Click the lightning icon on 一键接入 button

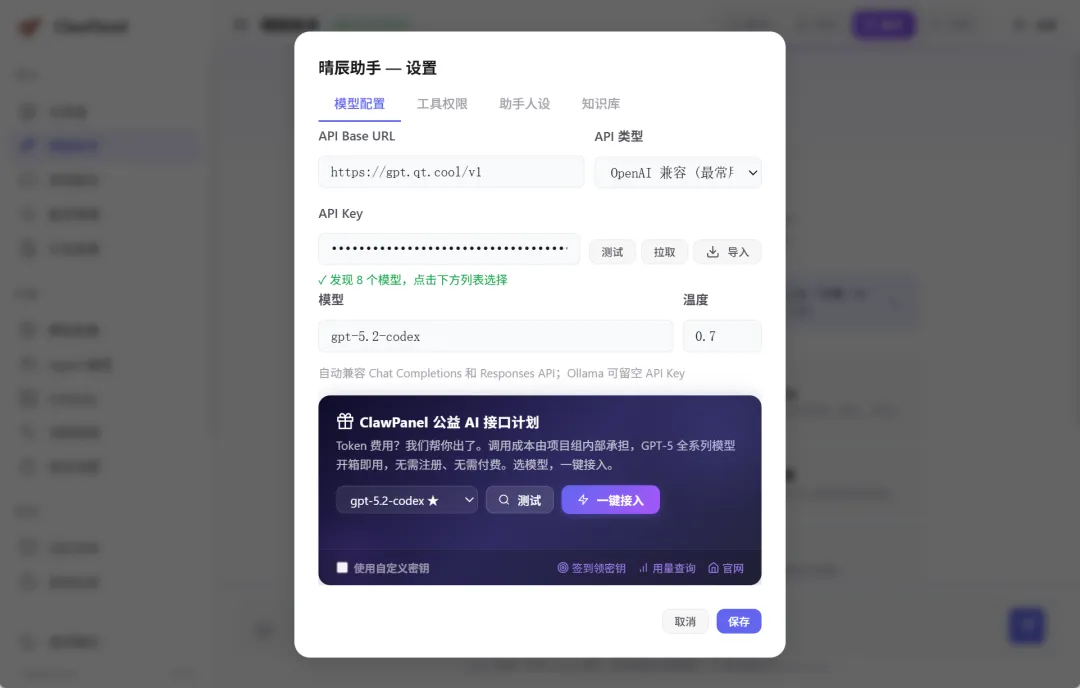pyautogui.click(x=583, y=499)
